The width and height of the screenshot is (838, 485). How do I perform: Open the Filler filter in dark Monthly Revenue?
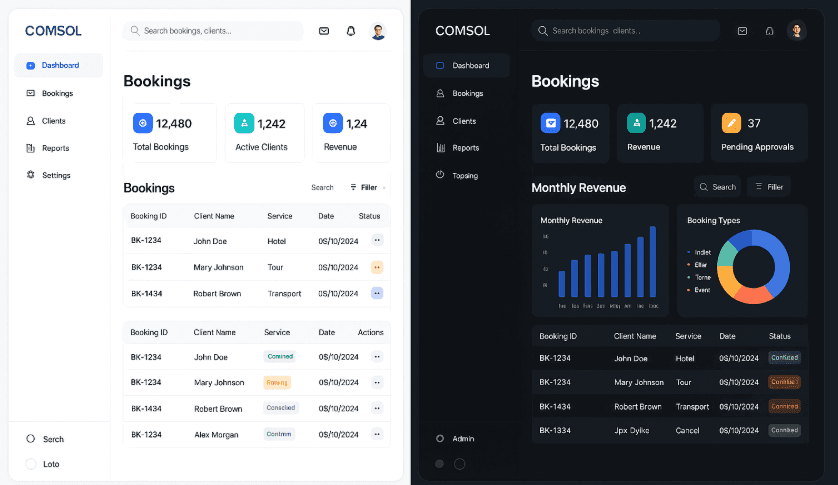pos(769,187)
